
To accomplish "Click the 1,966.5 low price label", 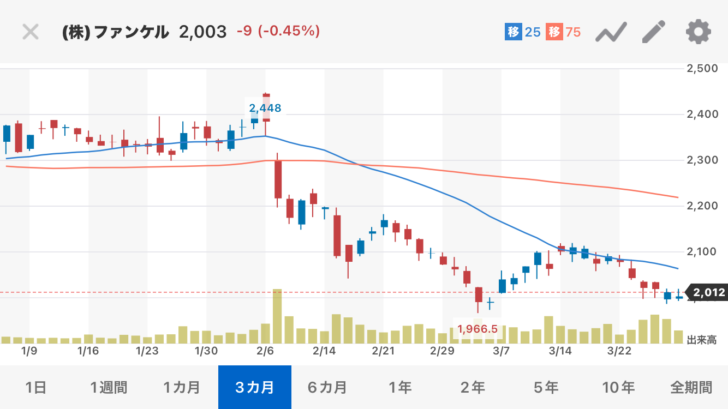I will (476, 328).
